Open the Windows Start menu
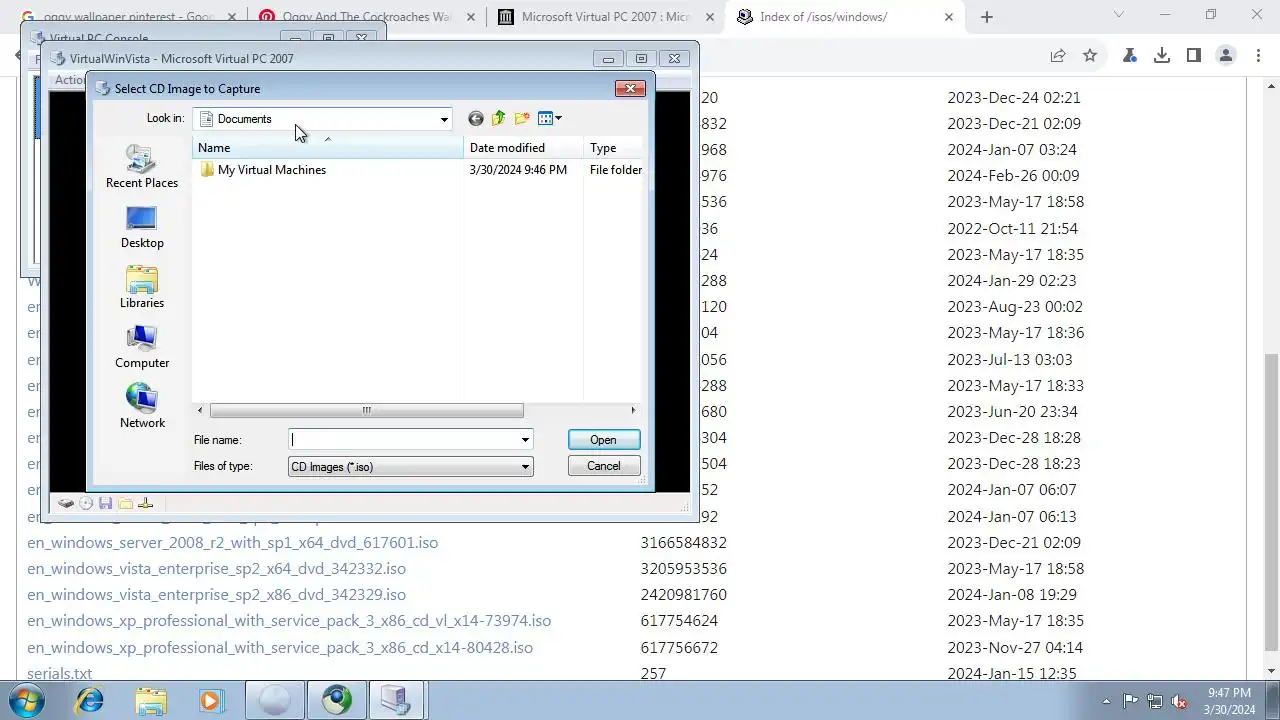The image size is (1280, 720). (26, 701)
